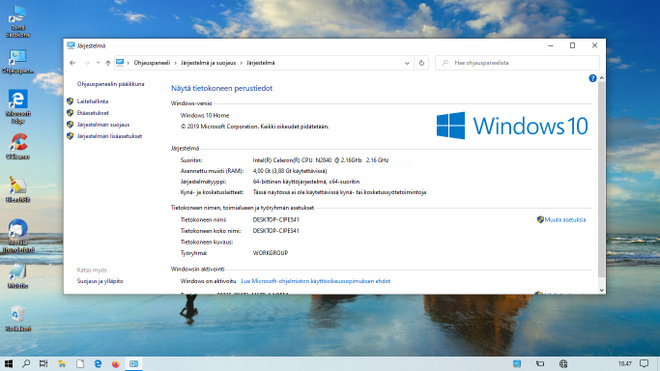
Task: Open Suojaus ja ylläpito link
Action: pyautogui.click(x=100, y=281)
